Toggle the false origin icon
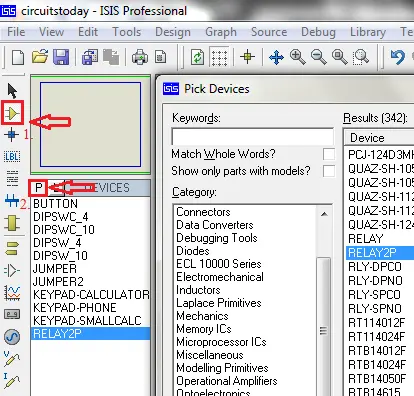This screenshot has width=414, height=396. [x=247, y=57]
